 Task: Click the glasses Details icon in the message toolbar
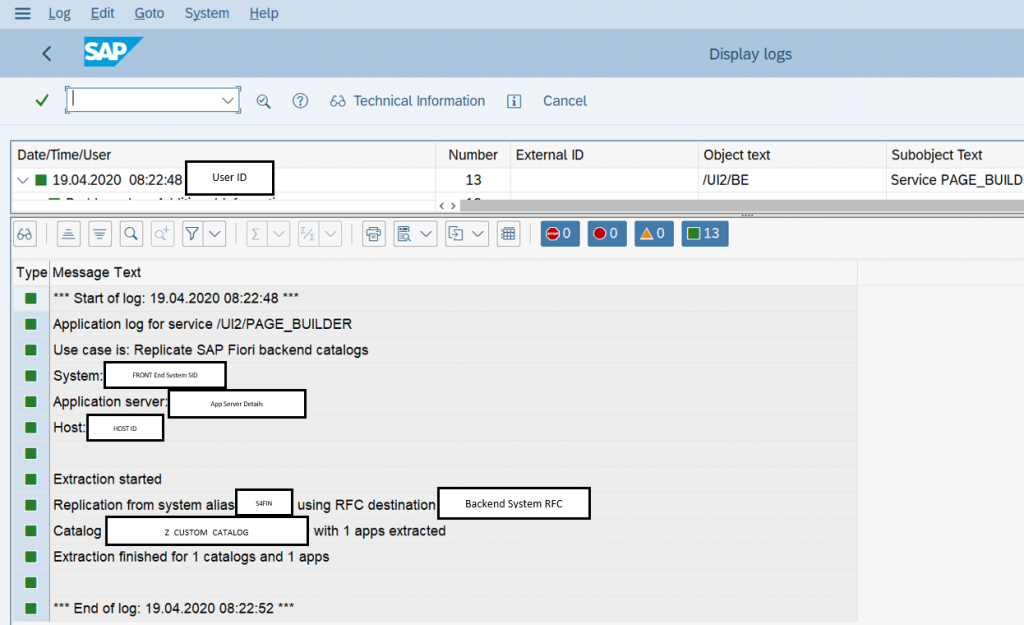[25, 234]
